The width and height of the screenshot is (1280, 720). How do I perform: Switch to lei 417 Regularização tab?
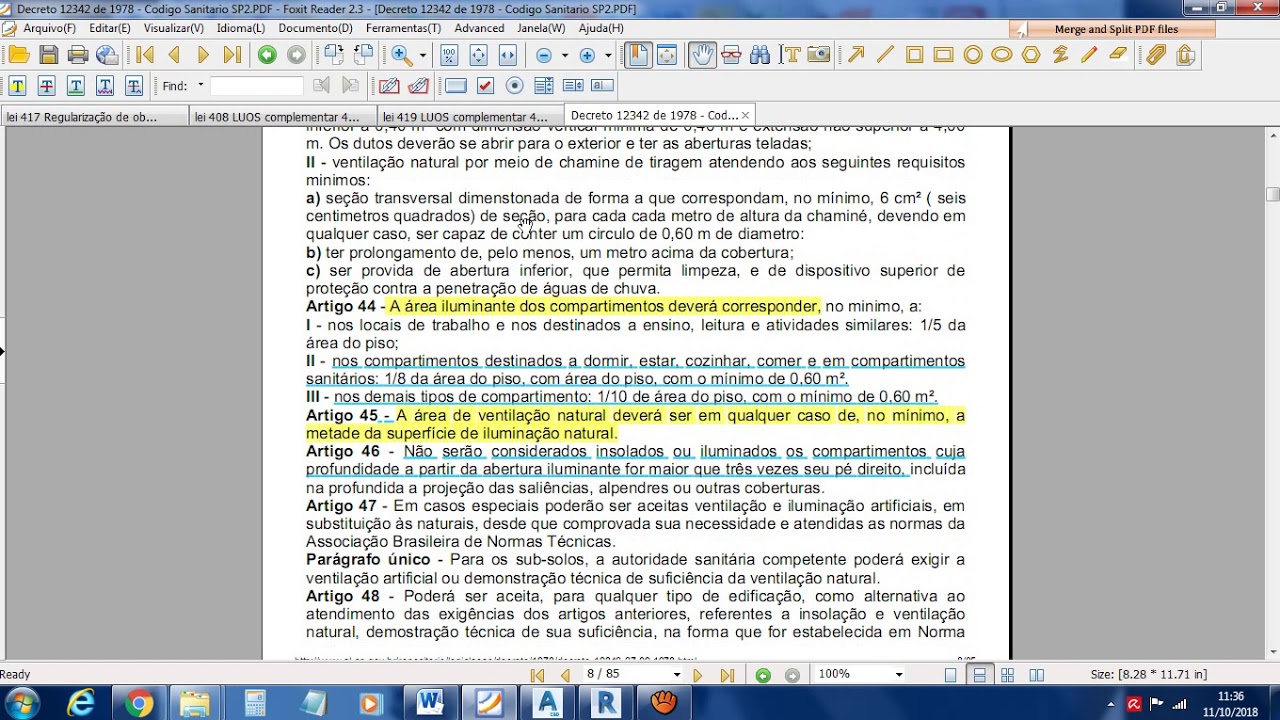(94, 117)
